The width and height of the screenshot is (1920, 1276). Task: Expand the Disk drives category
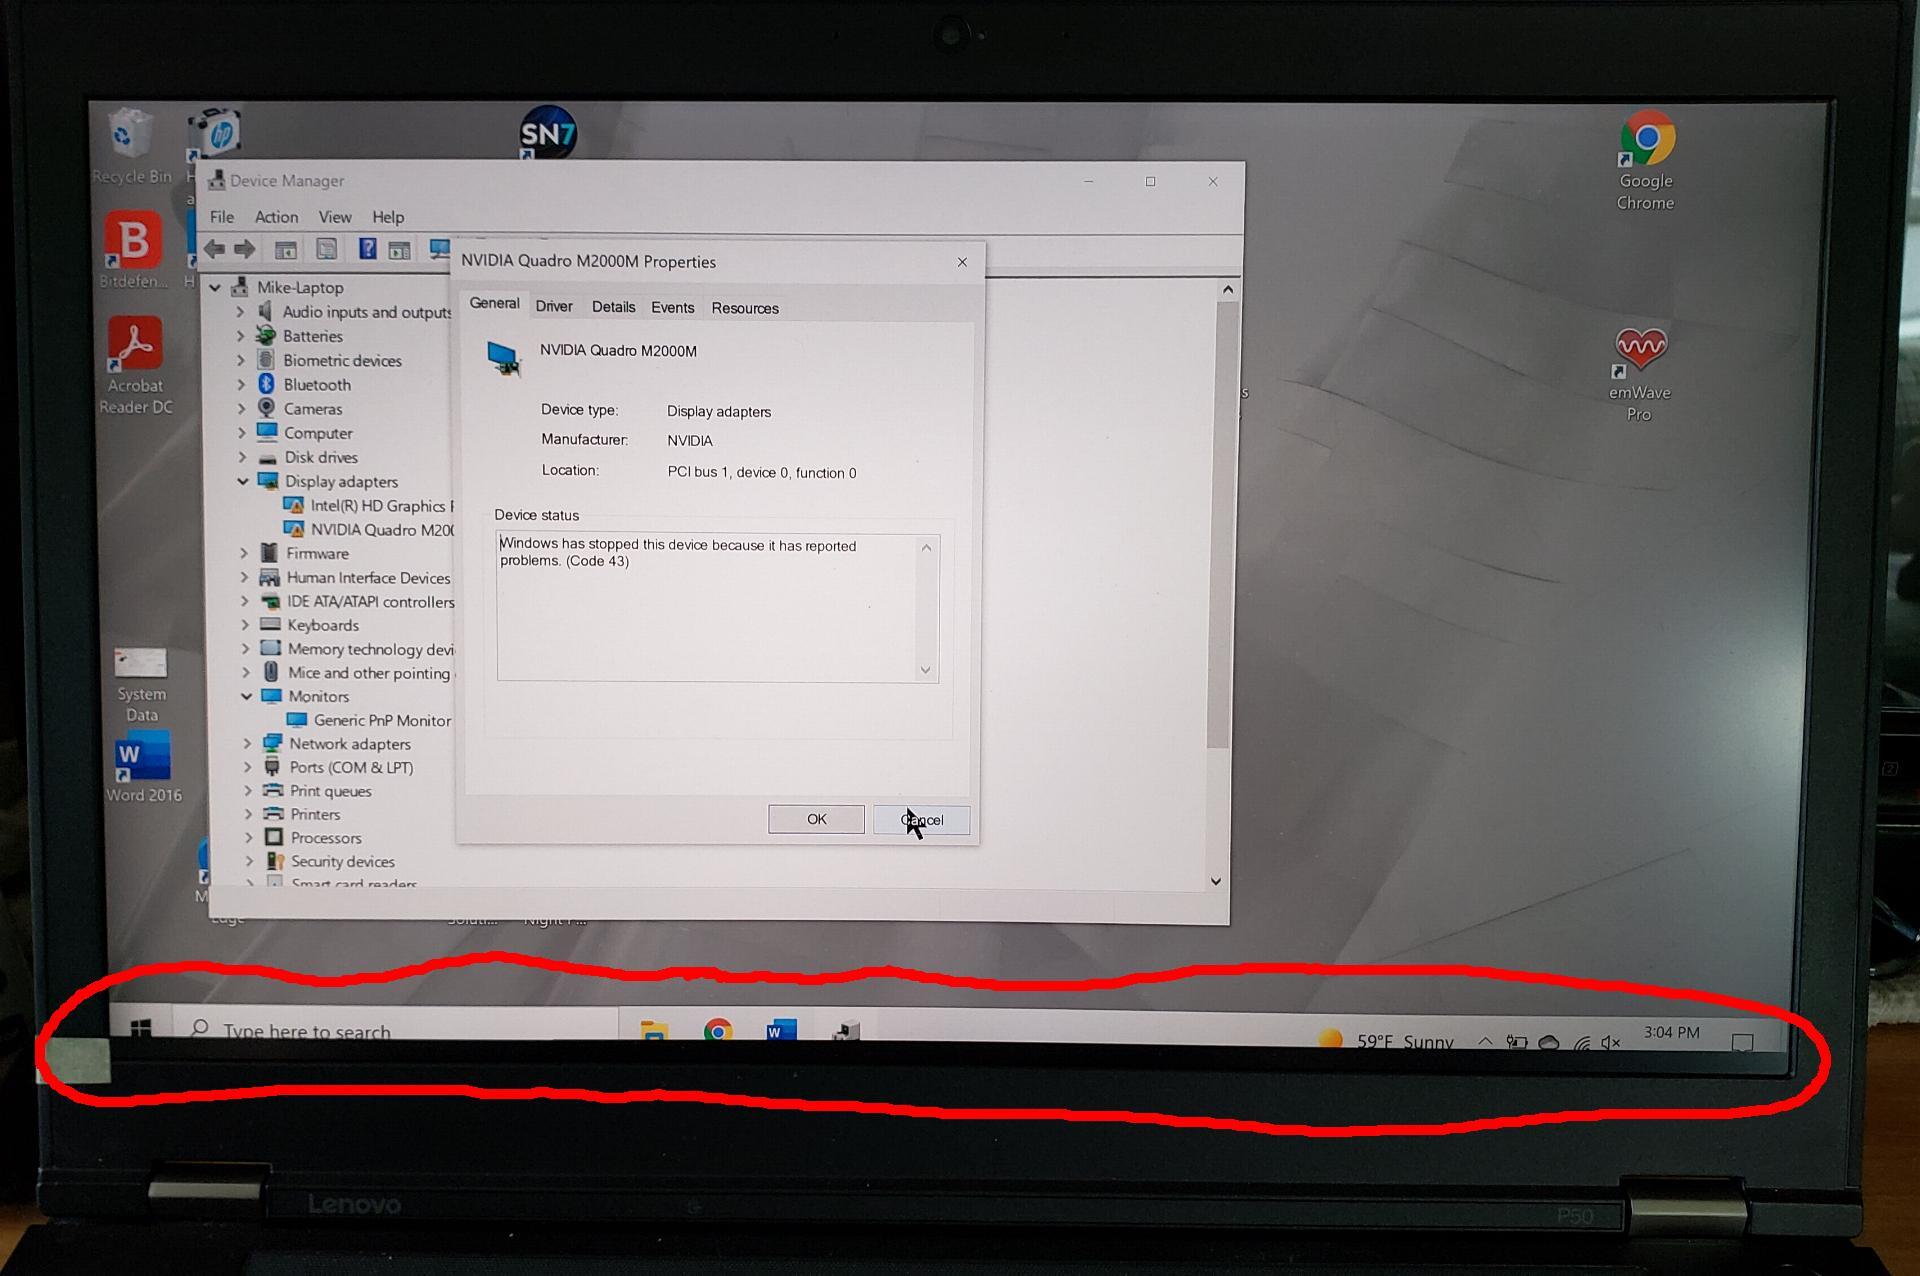point(242,457)
